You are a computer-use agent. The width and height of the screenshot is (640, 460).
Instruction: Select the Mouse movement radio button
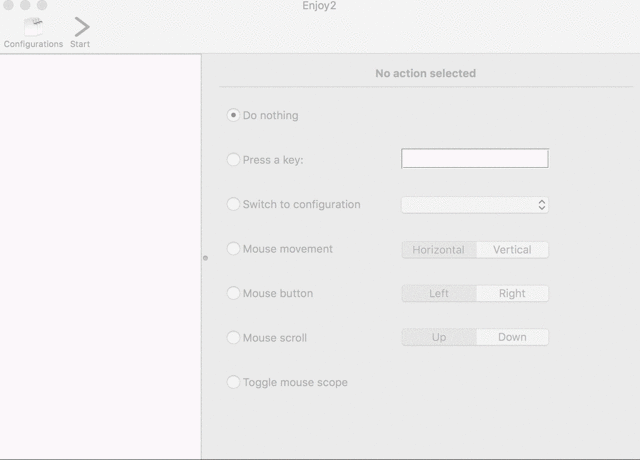tap(233, 249)
